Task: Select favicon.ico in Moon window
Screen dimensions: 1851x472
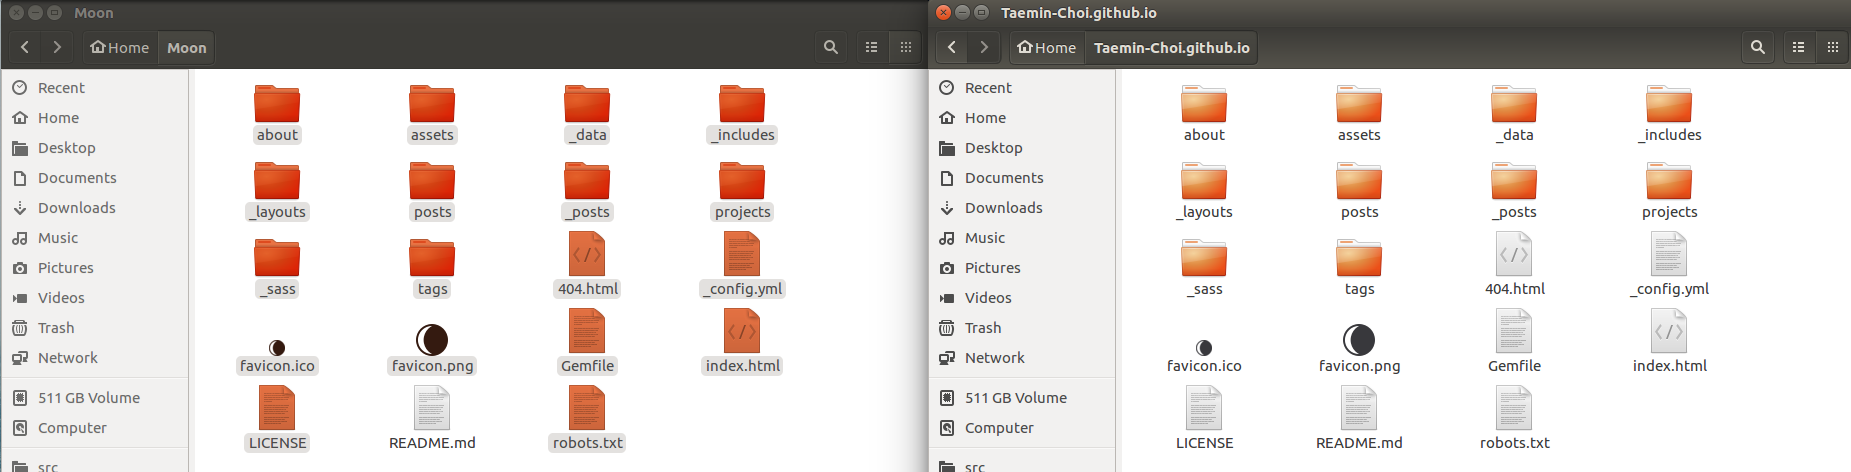Action: point(277,357)
